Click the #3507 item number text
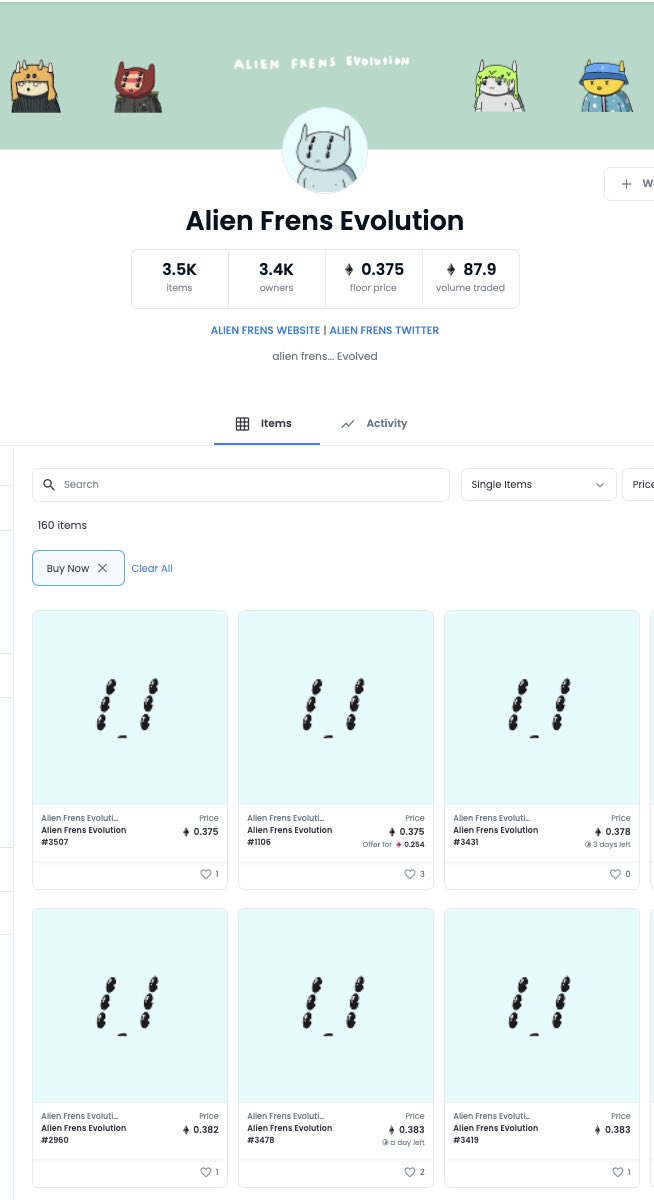The width and height of the screenshot is (654, 1200). (55, 842)
